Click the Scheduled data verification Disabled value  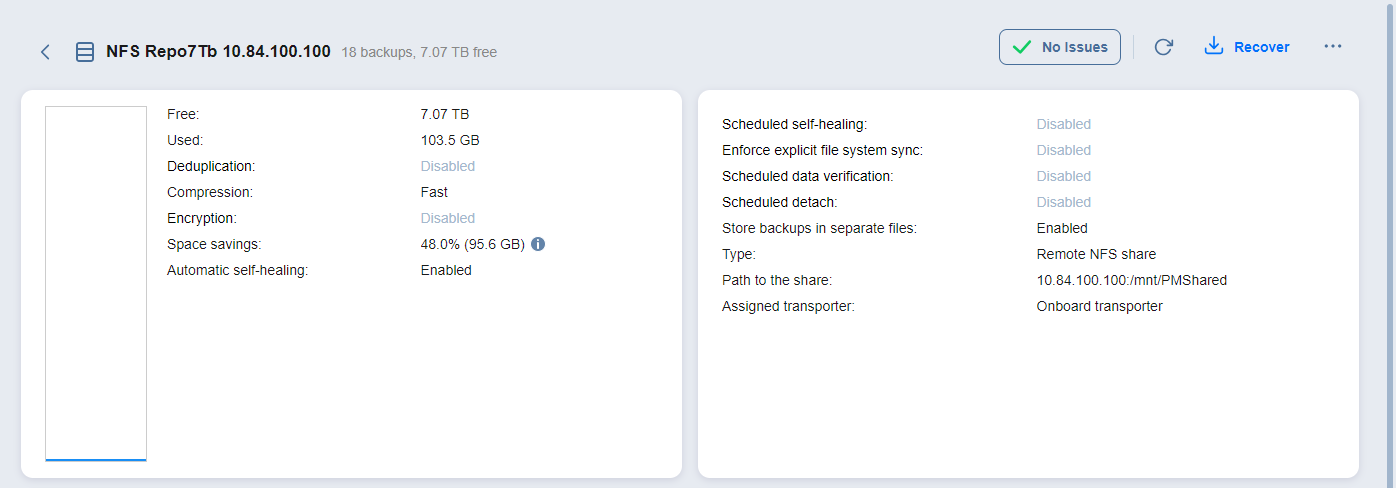pyautogui.click(x=1063, y=176)
